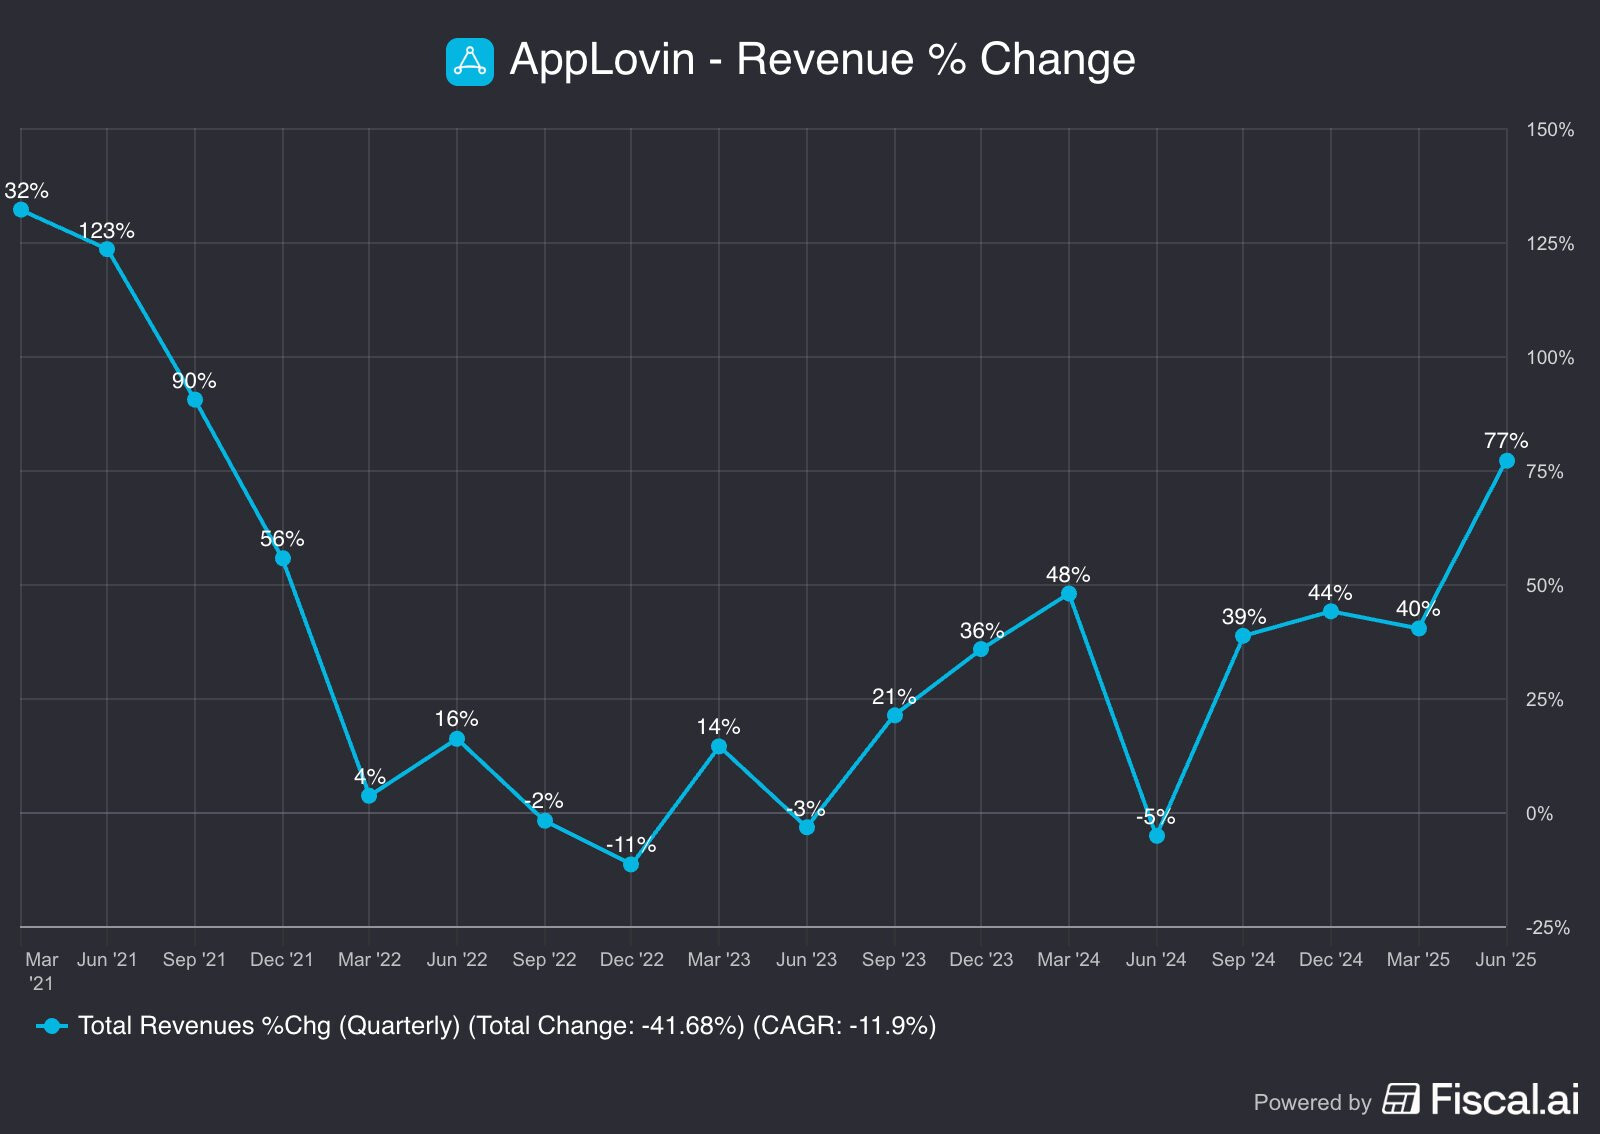Click the 16% data point at Jun '22
The image size is (1600, 1134).
457,739
